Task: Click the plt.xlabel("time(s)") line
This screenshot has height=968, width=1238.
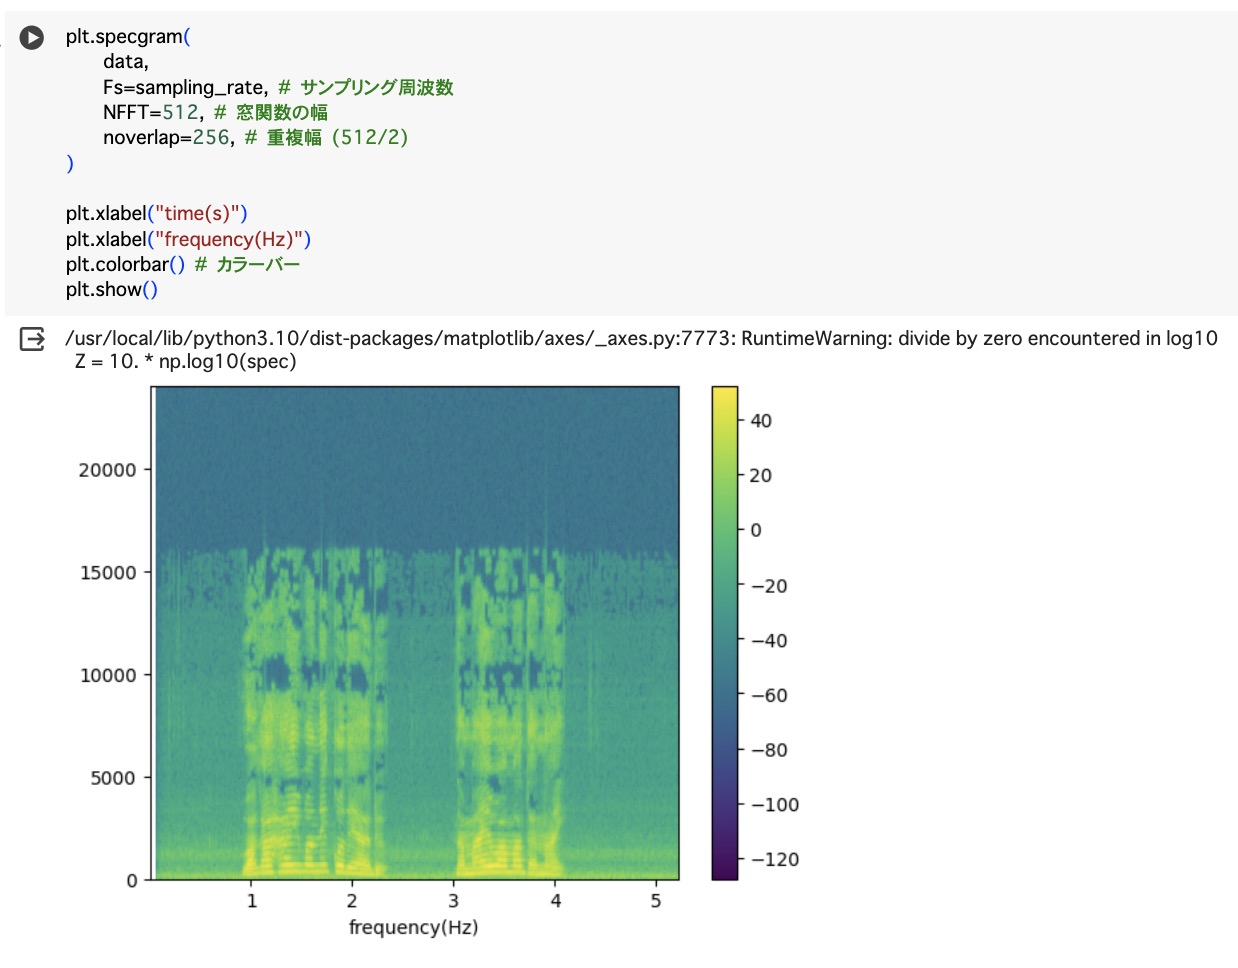Action: pos(156,214)
